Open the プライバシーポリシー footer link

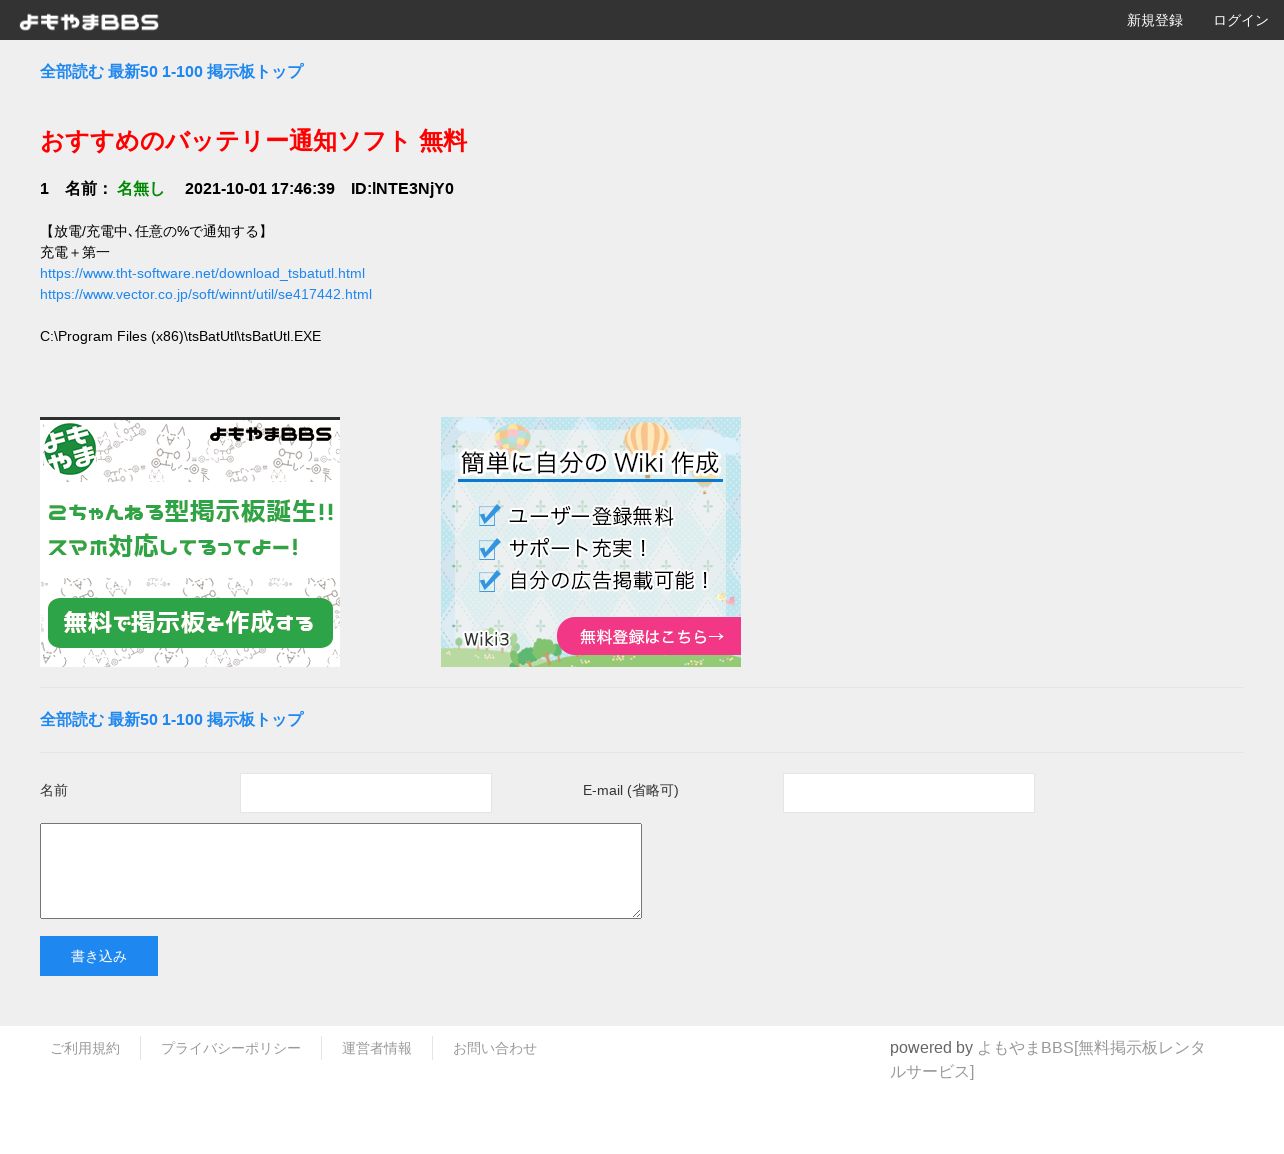(x=231, y=1048)
